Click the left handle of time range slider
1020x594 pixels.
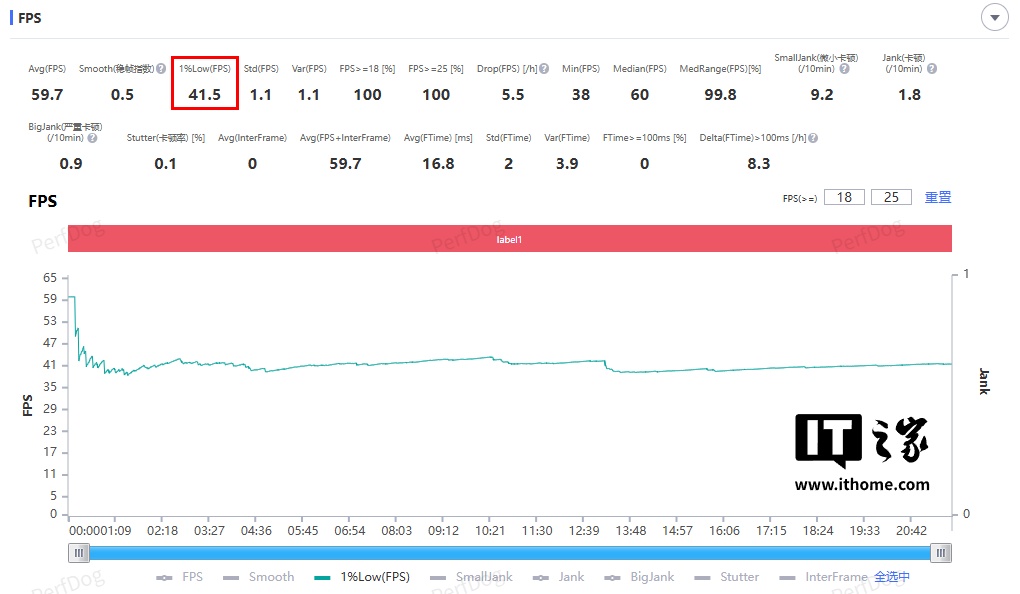point(80,553)
